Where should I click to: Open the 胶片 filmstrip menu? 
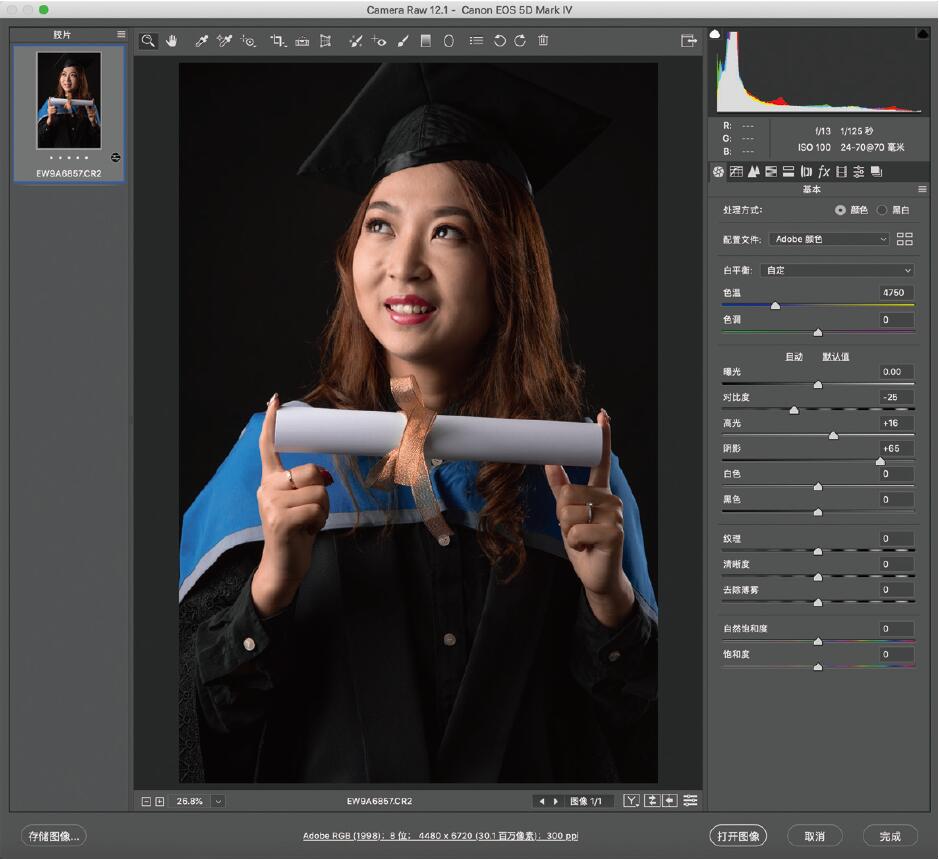121,34
